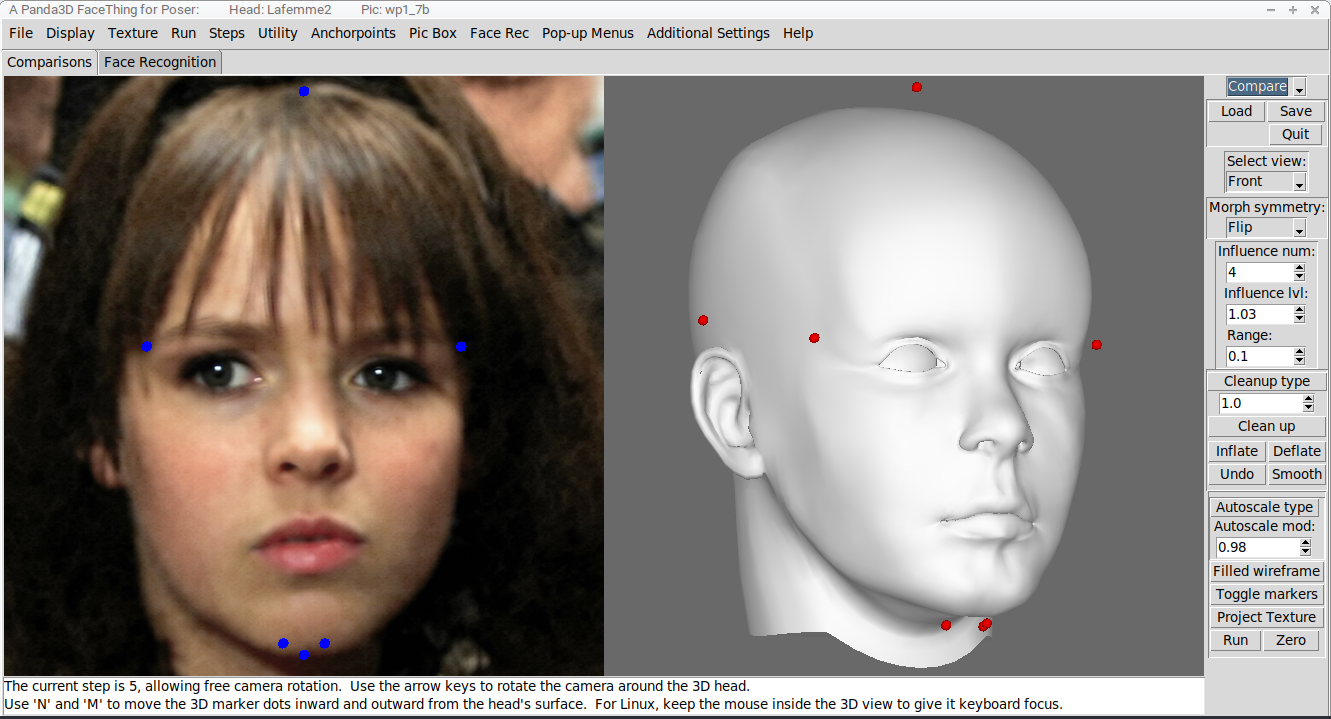Decrease the Range spinner value
This screenshot has height=719, width=1331.
tap(1299, 360)
